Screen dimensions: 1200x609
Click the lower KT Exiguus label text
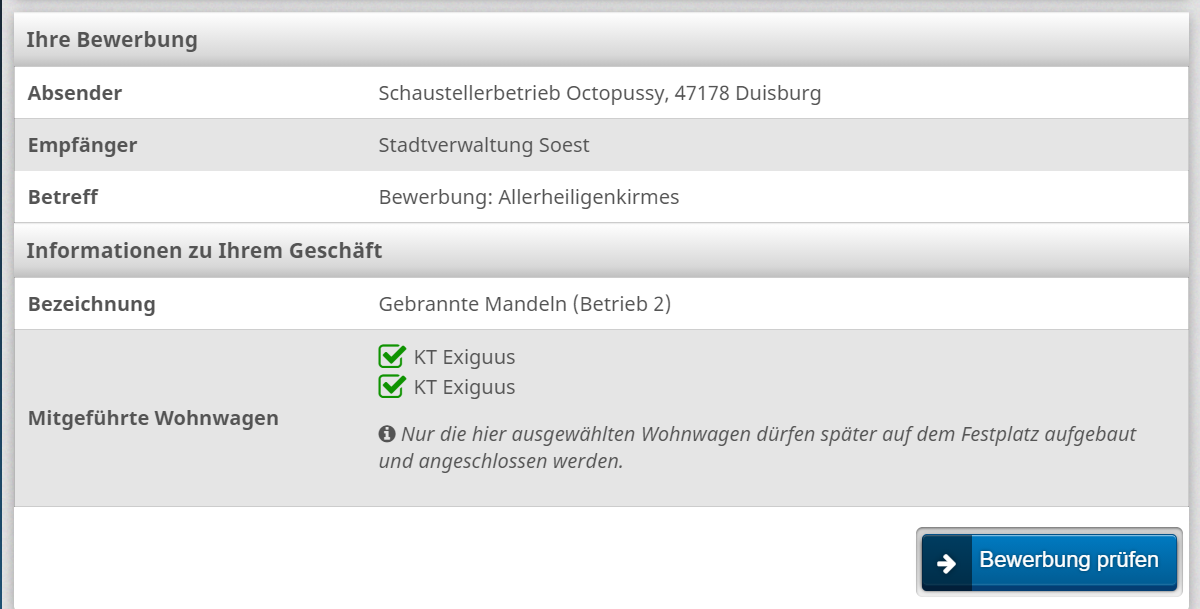click(x=464, y=387)
